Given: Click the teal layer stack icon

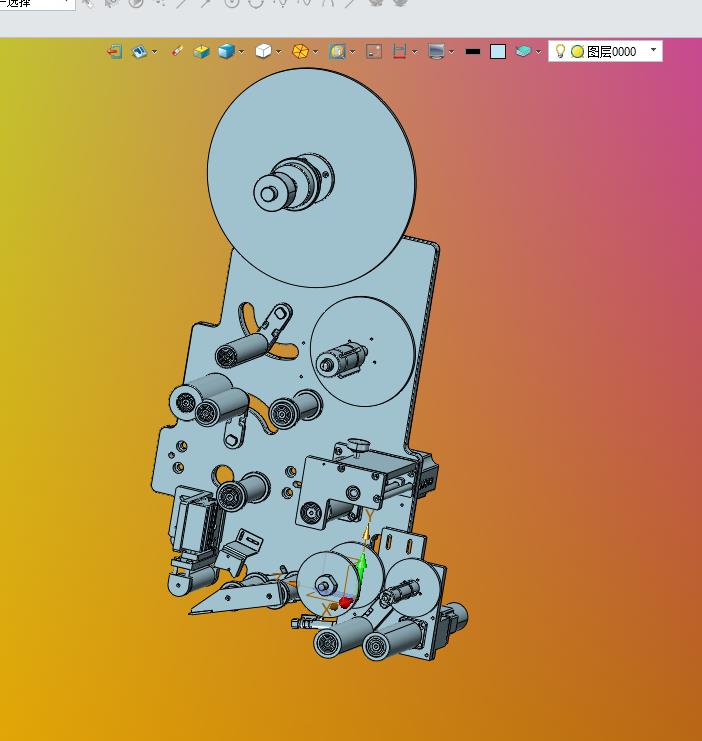Looking at the screenshot, I should [523, 51].
